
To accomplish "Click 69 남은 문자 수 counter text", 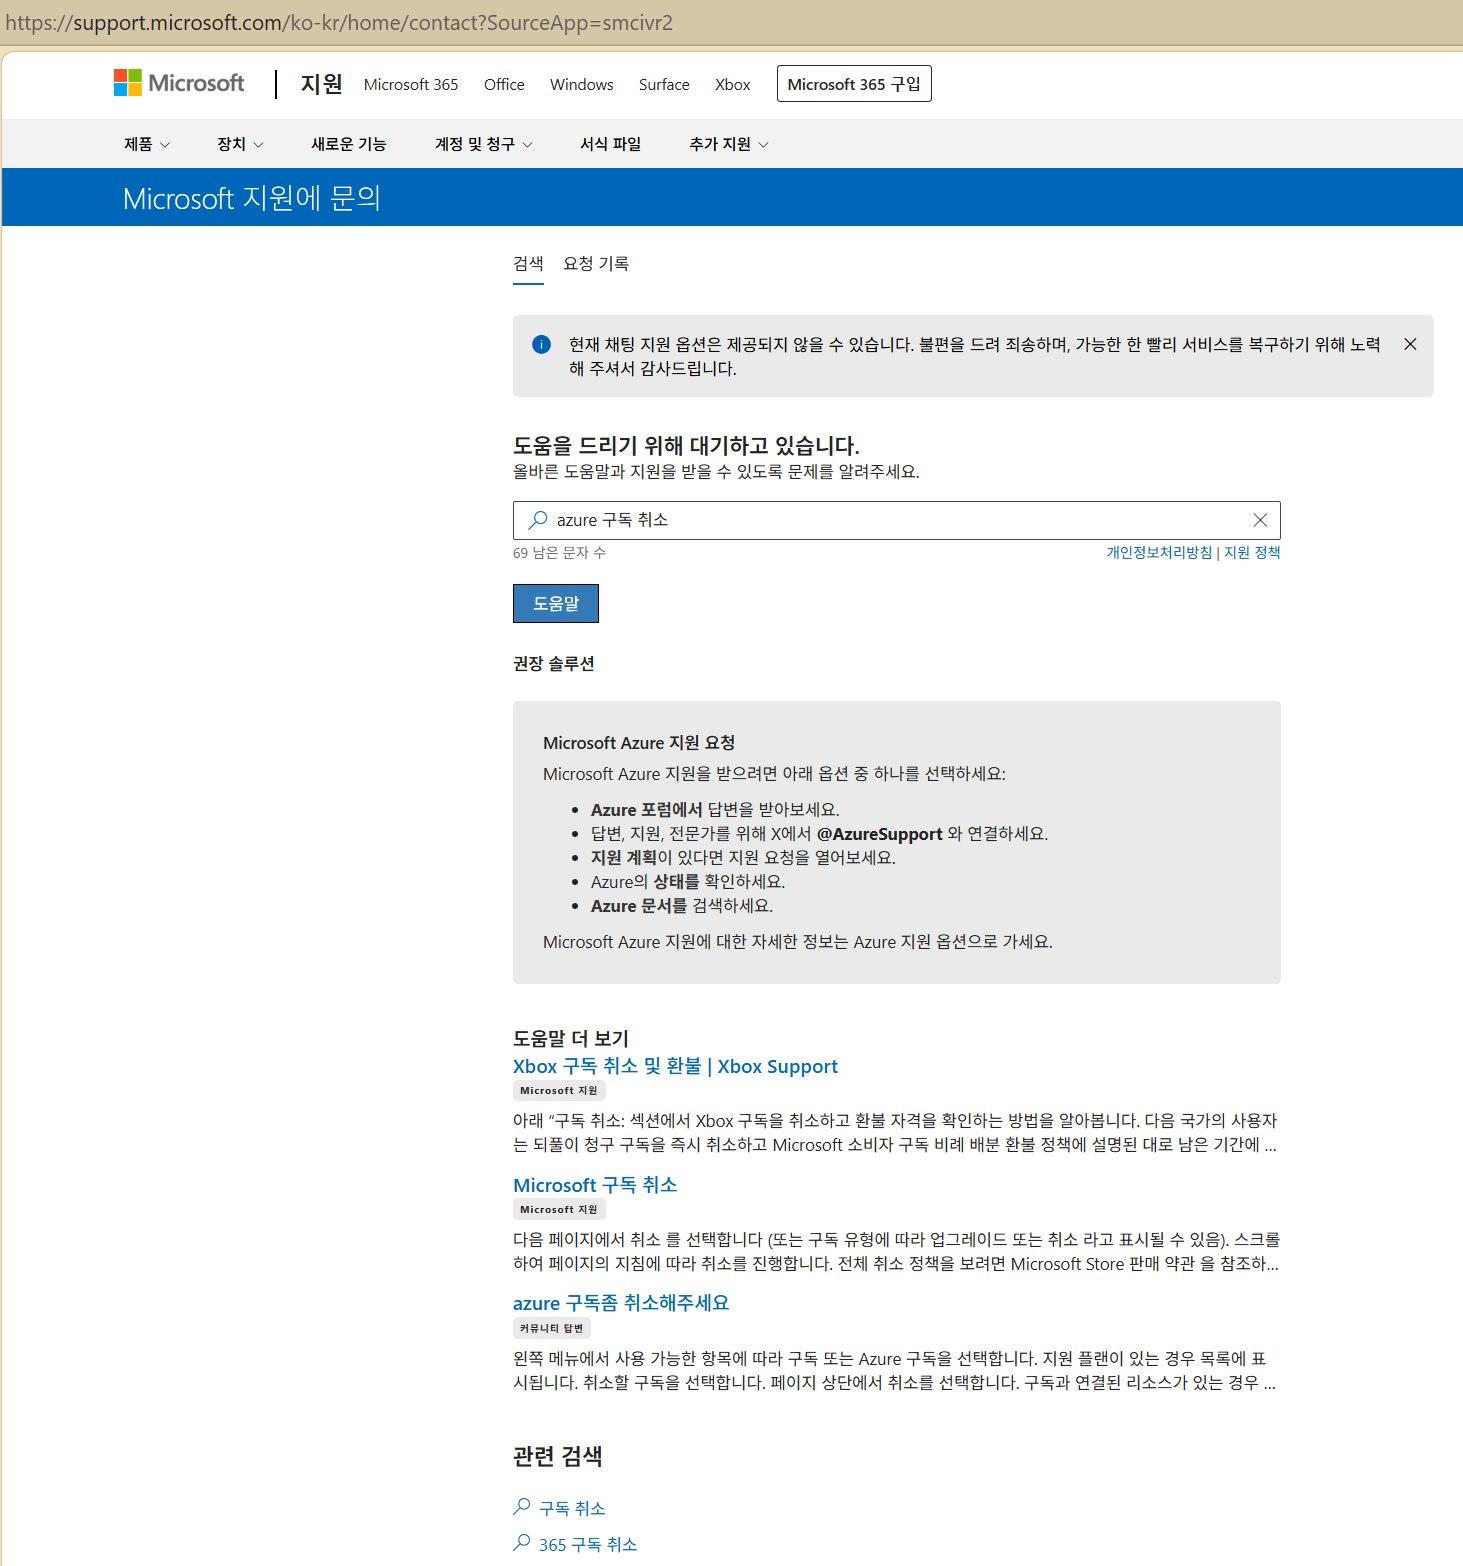I will pos(559,552).
